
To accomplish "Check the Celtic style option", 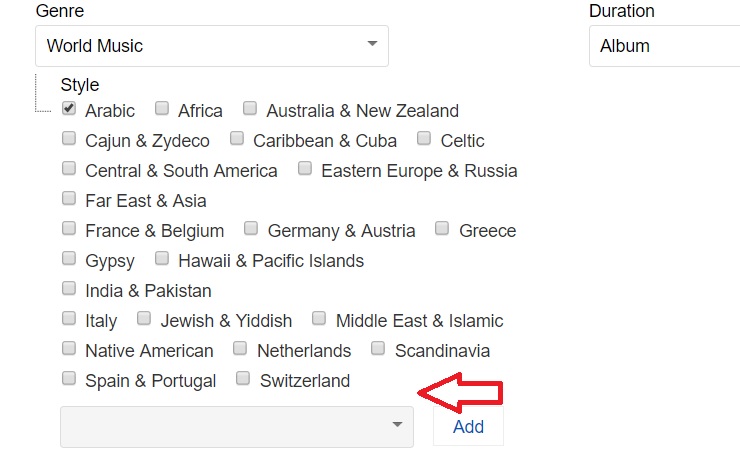I will [x=424, y=139].
